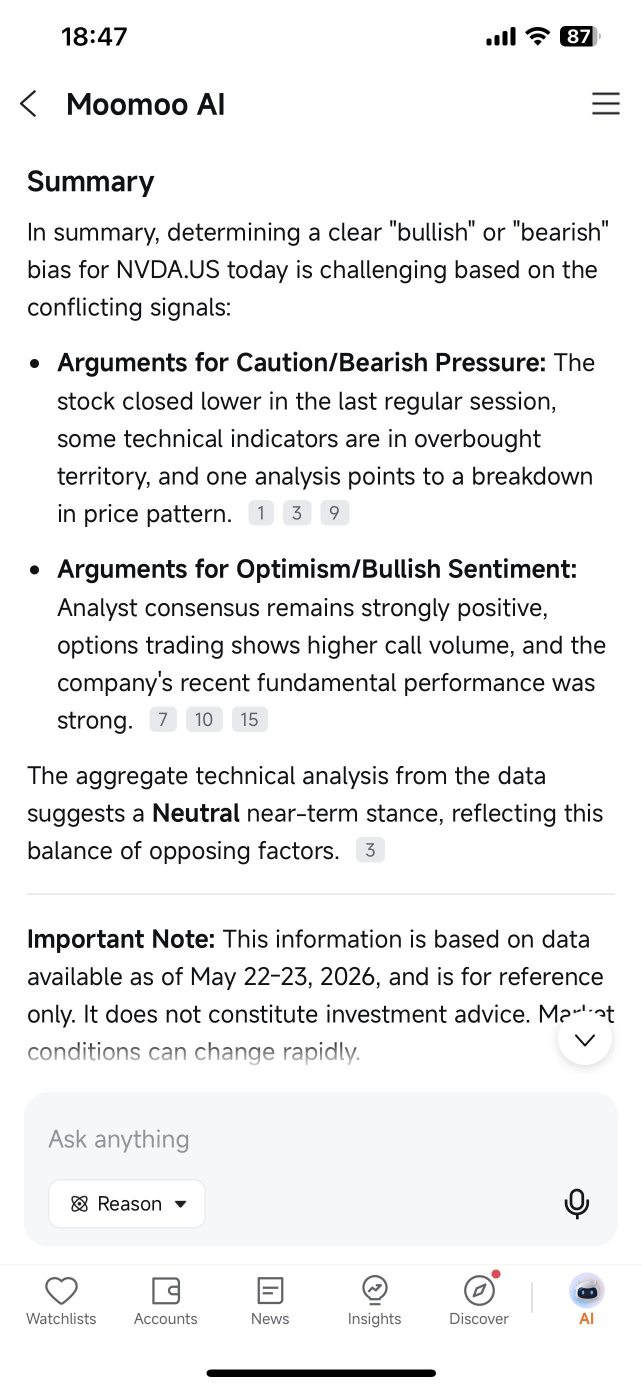Tap the scroll-to-bottom chevron button
This screenshot has height=1389, width=642.
585,1039
